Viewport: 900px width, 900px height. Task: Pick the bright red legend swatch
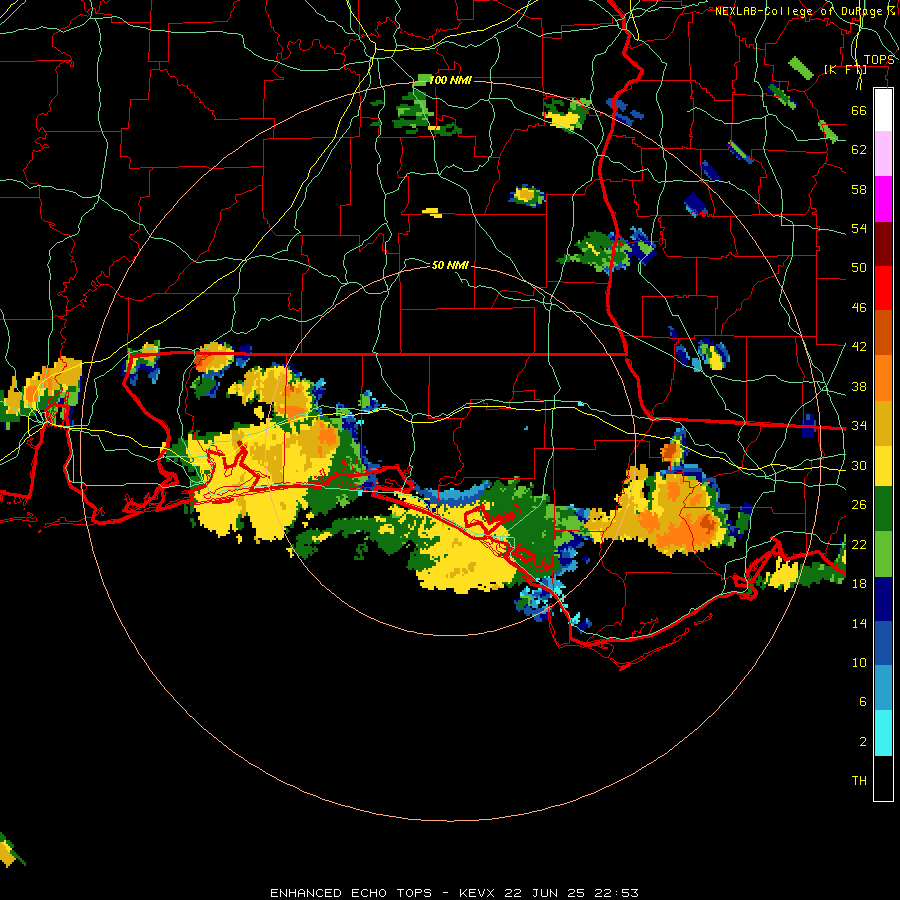[883, 288]
